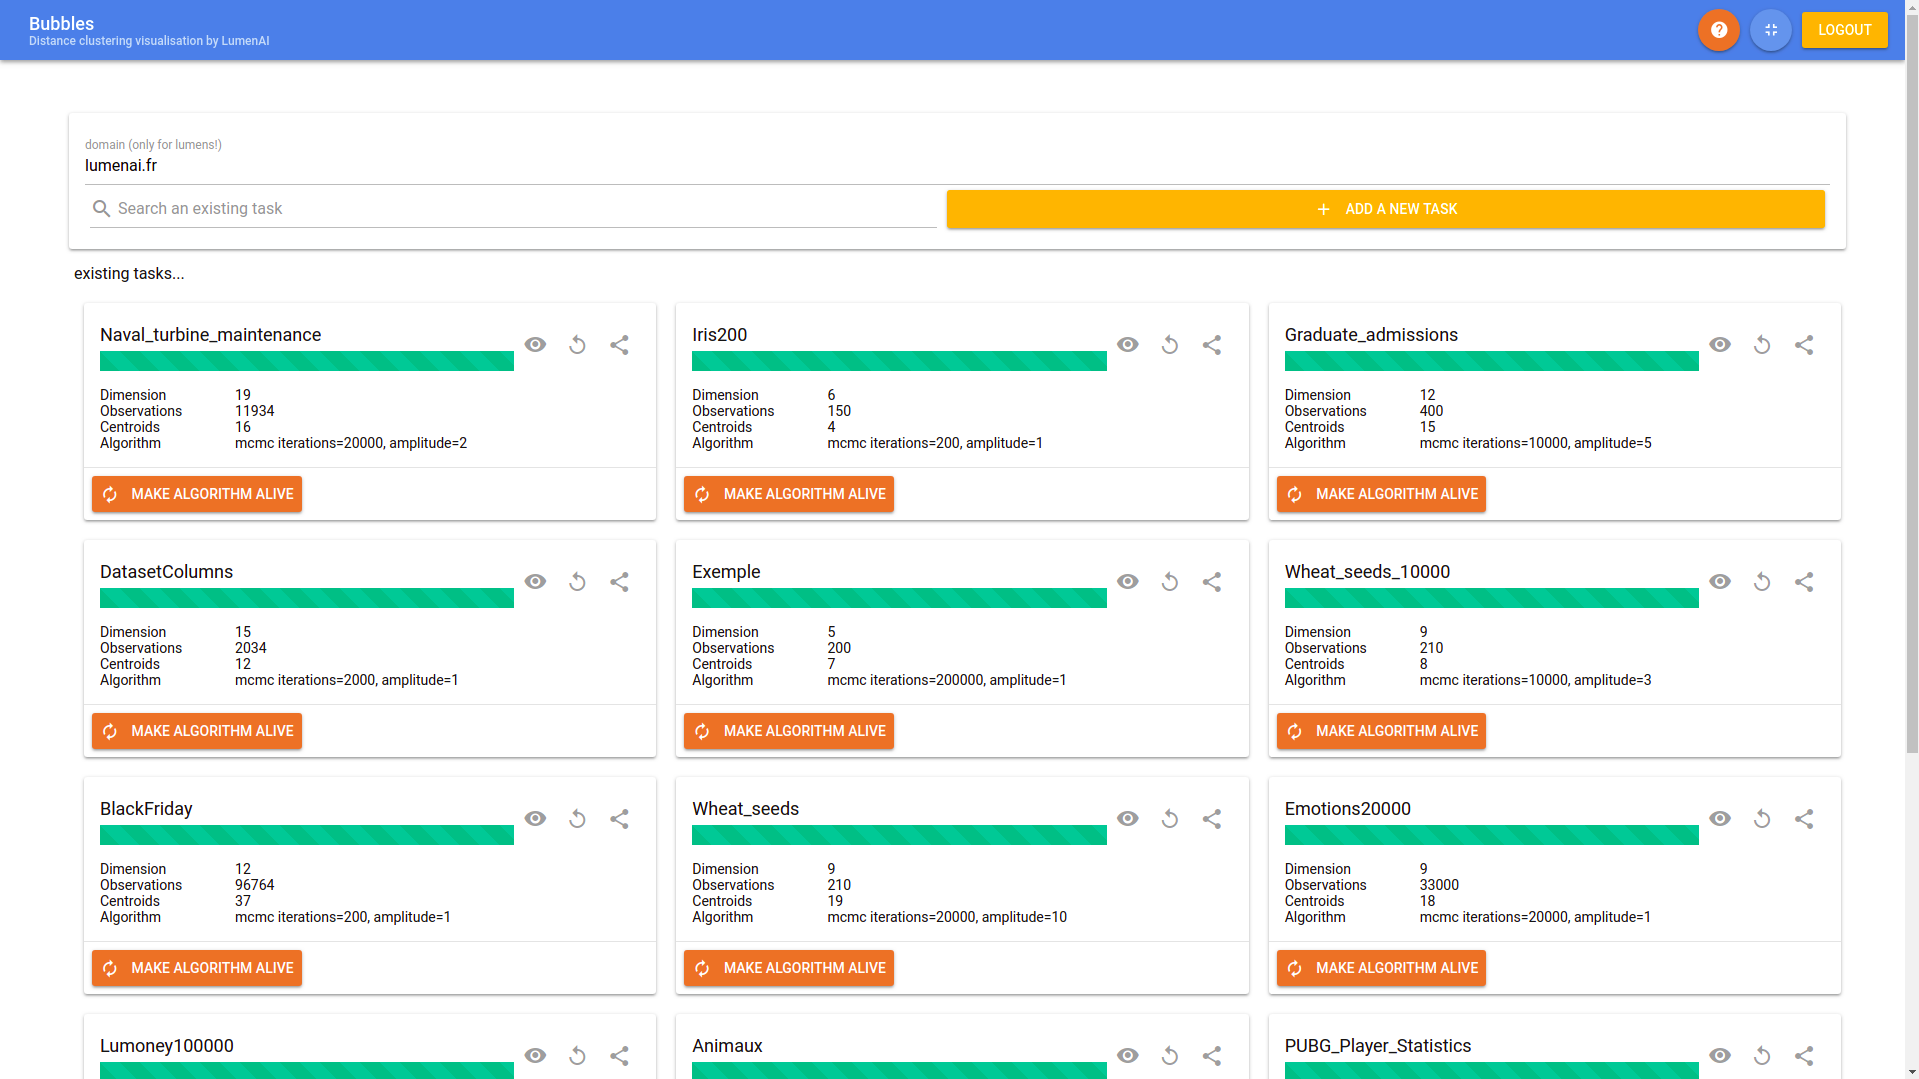Viewport: 1919px width, 1079px height.
Task: Click the Emotions20000 progress bar
Action: click(1491, 835)
